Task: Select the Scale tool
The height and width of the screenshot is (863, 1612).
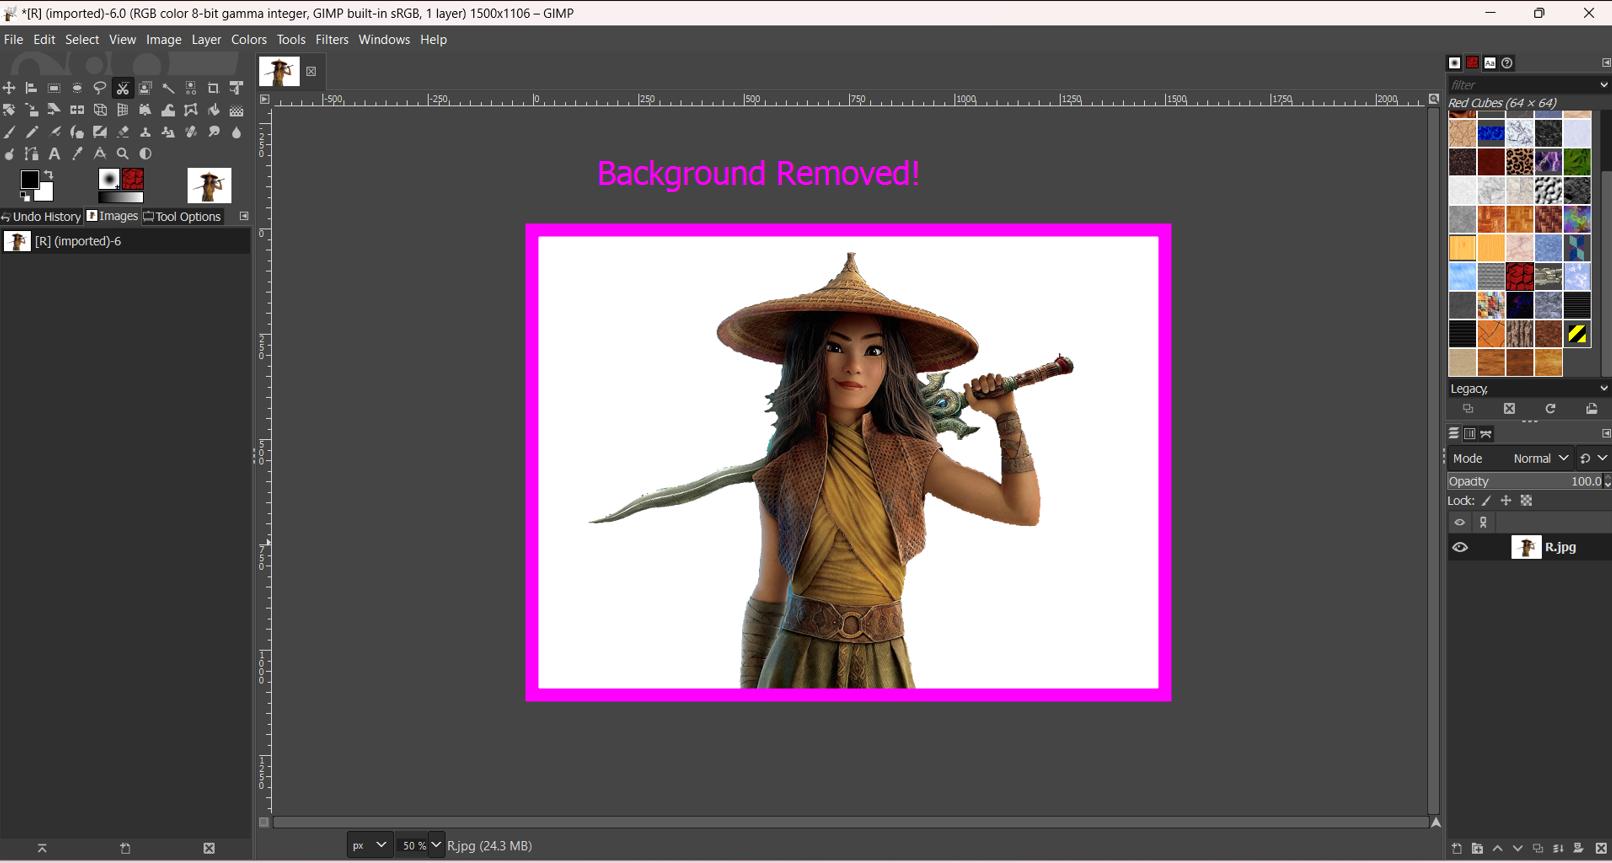Action: click(x=32, y=110)
